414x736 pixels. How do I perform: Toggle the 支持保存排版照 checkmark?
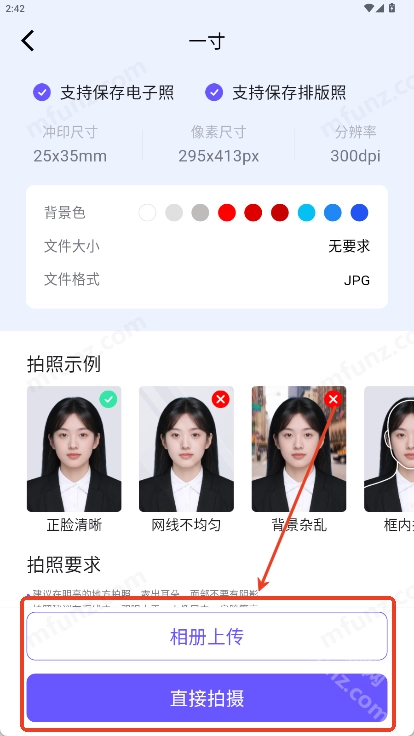(214, 92)
